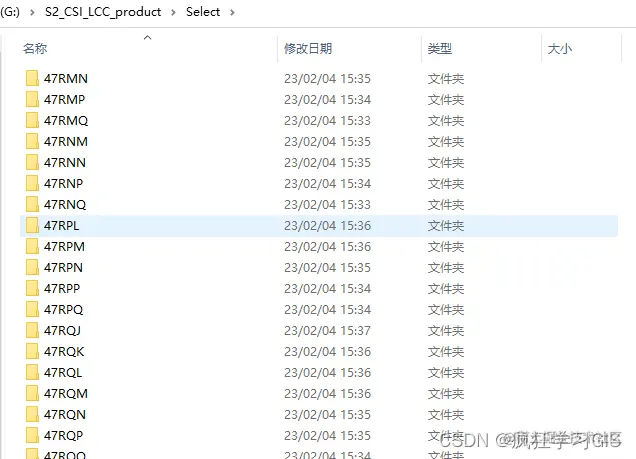Click the 47RQP folder icon

[x=32, y=435]
